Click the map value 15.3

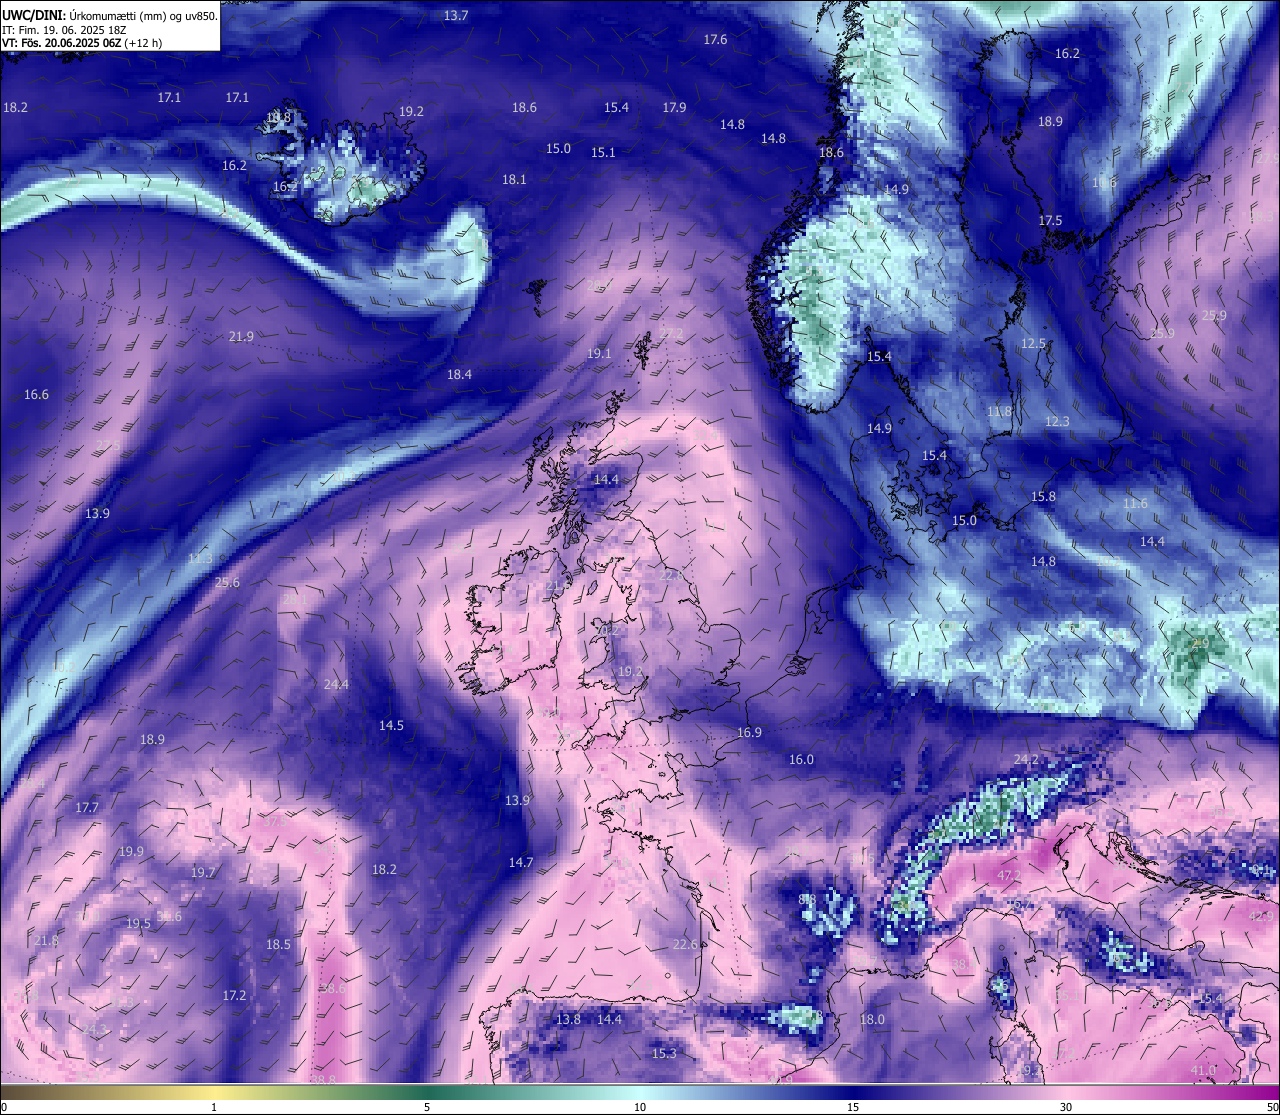(x=664, y=1054)
